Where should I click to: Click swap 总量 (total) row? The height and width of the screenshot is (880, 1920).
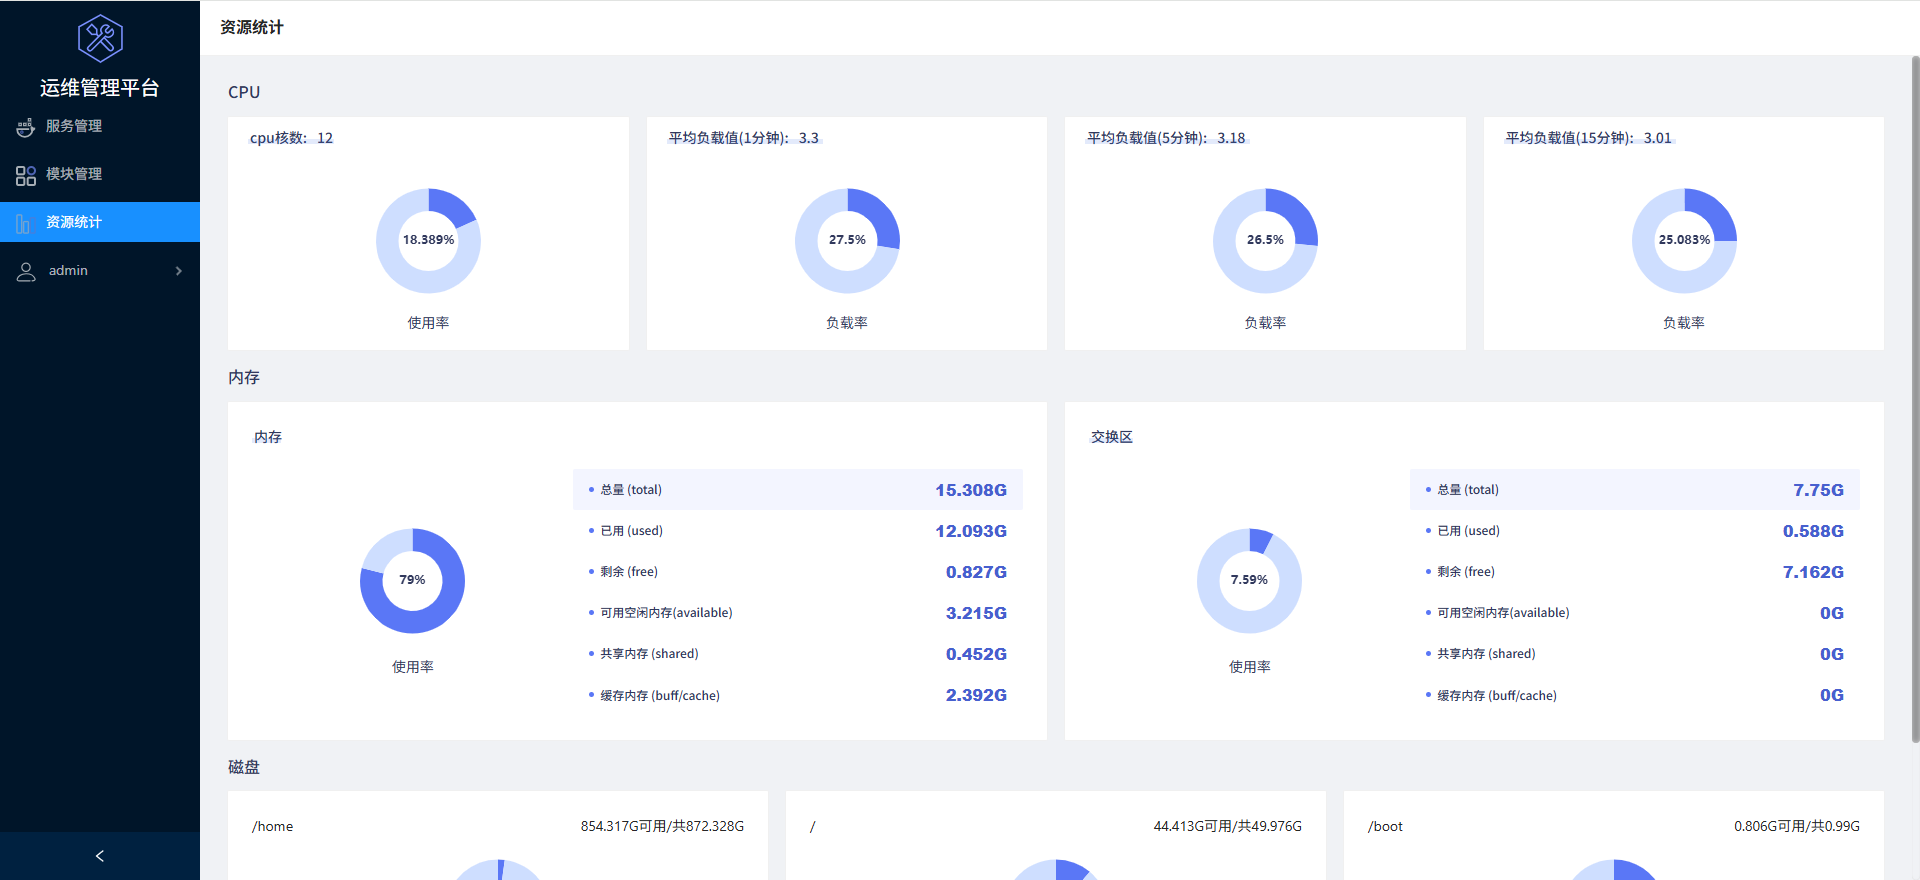point(1635,490)
